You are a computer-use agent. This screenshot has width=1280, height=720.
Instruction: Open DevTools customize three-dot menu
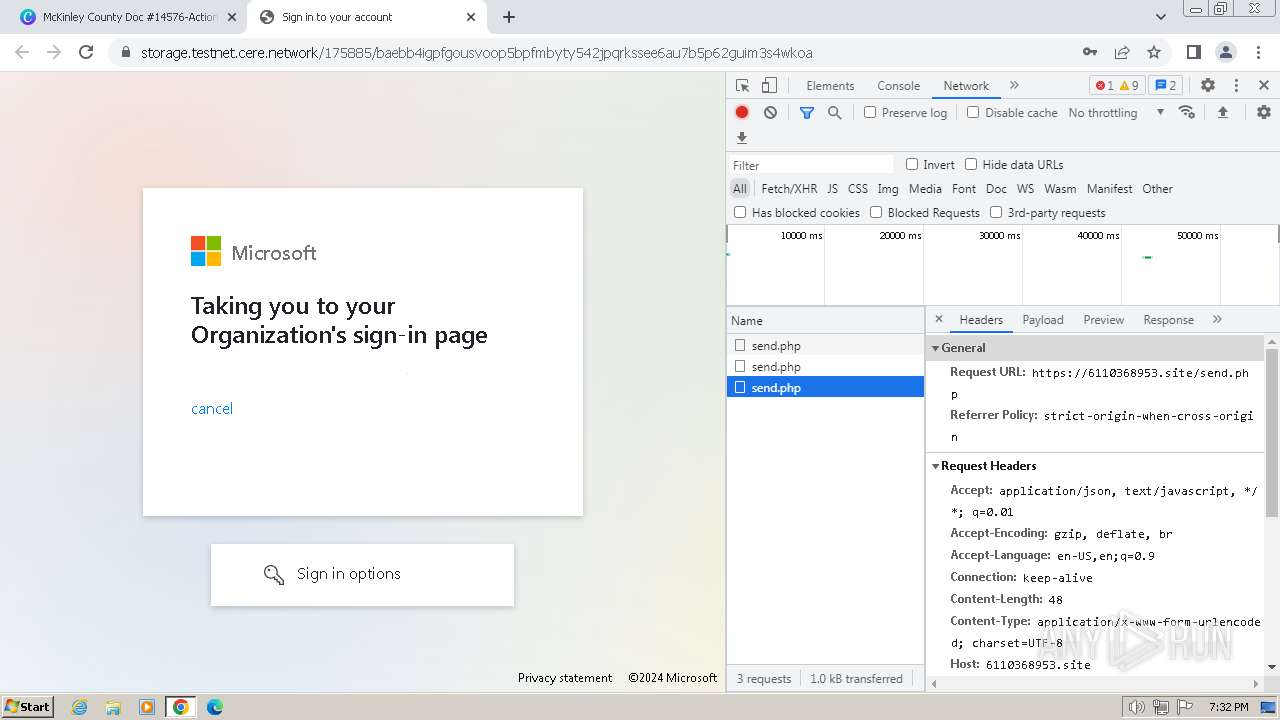1236,86
